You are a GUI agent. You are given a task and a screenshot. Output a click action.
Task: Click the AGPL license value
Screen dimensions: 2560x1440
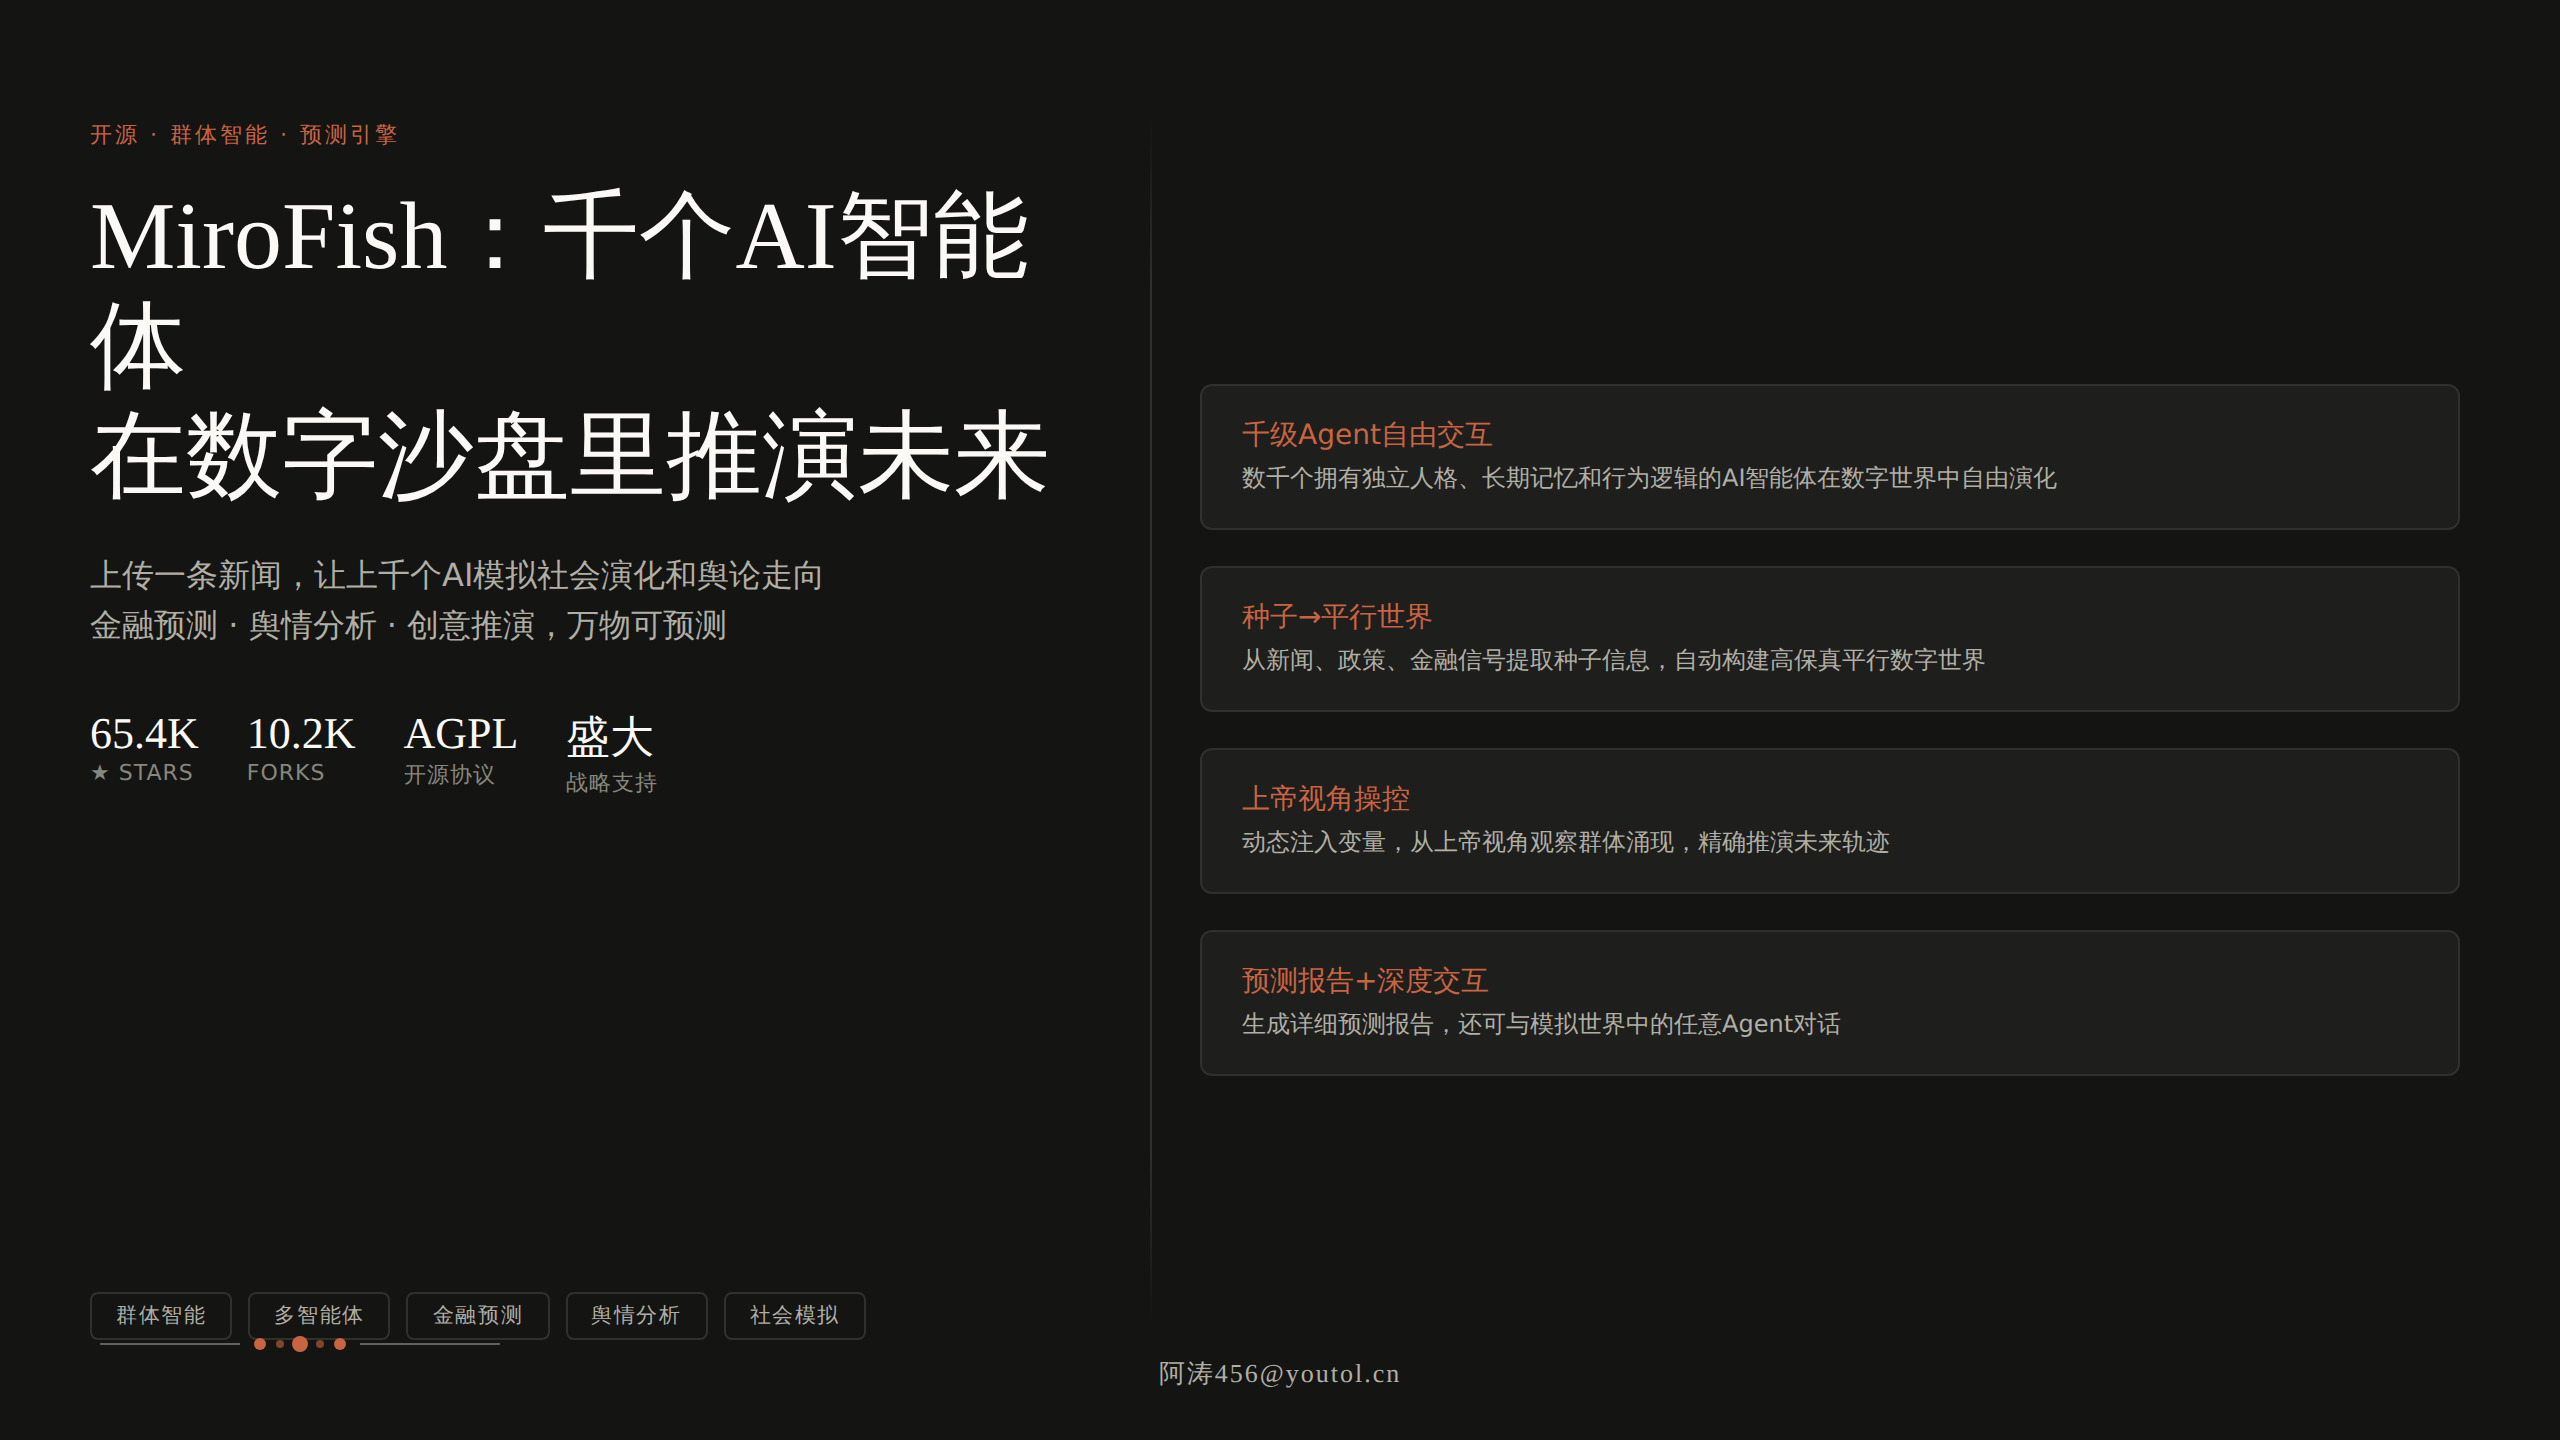(460, 734)
